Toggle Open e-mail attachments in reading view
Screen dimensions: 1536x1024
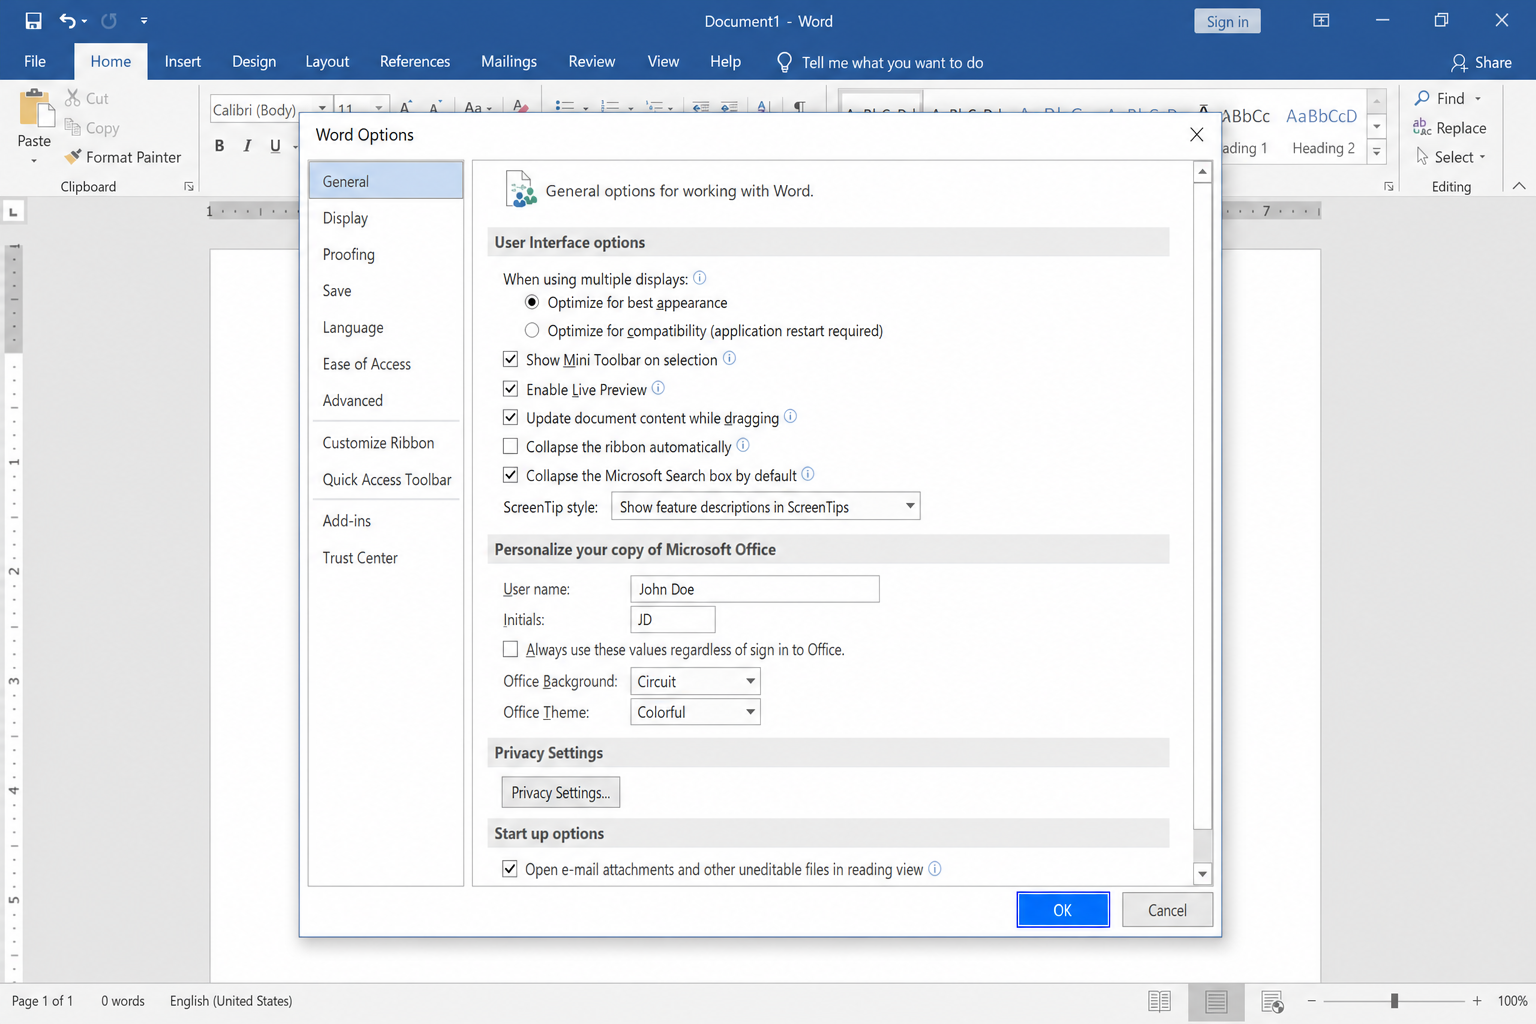[510, 869]
